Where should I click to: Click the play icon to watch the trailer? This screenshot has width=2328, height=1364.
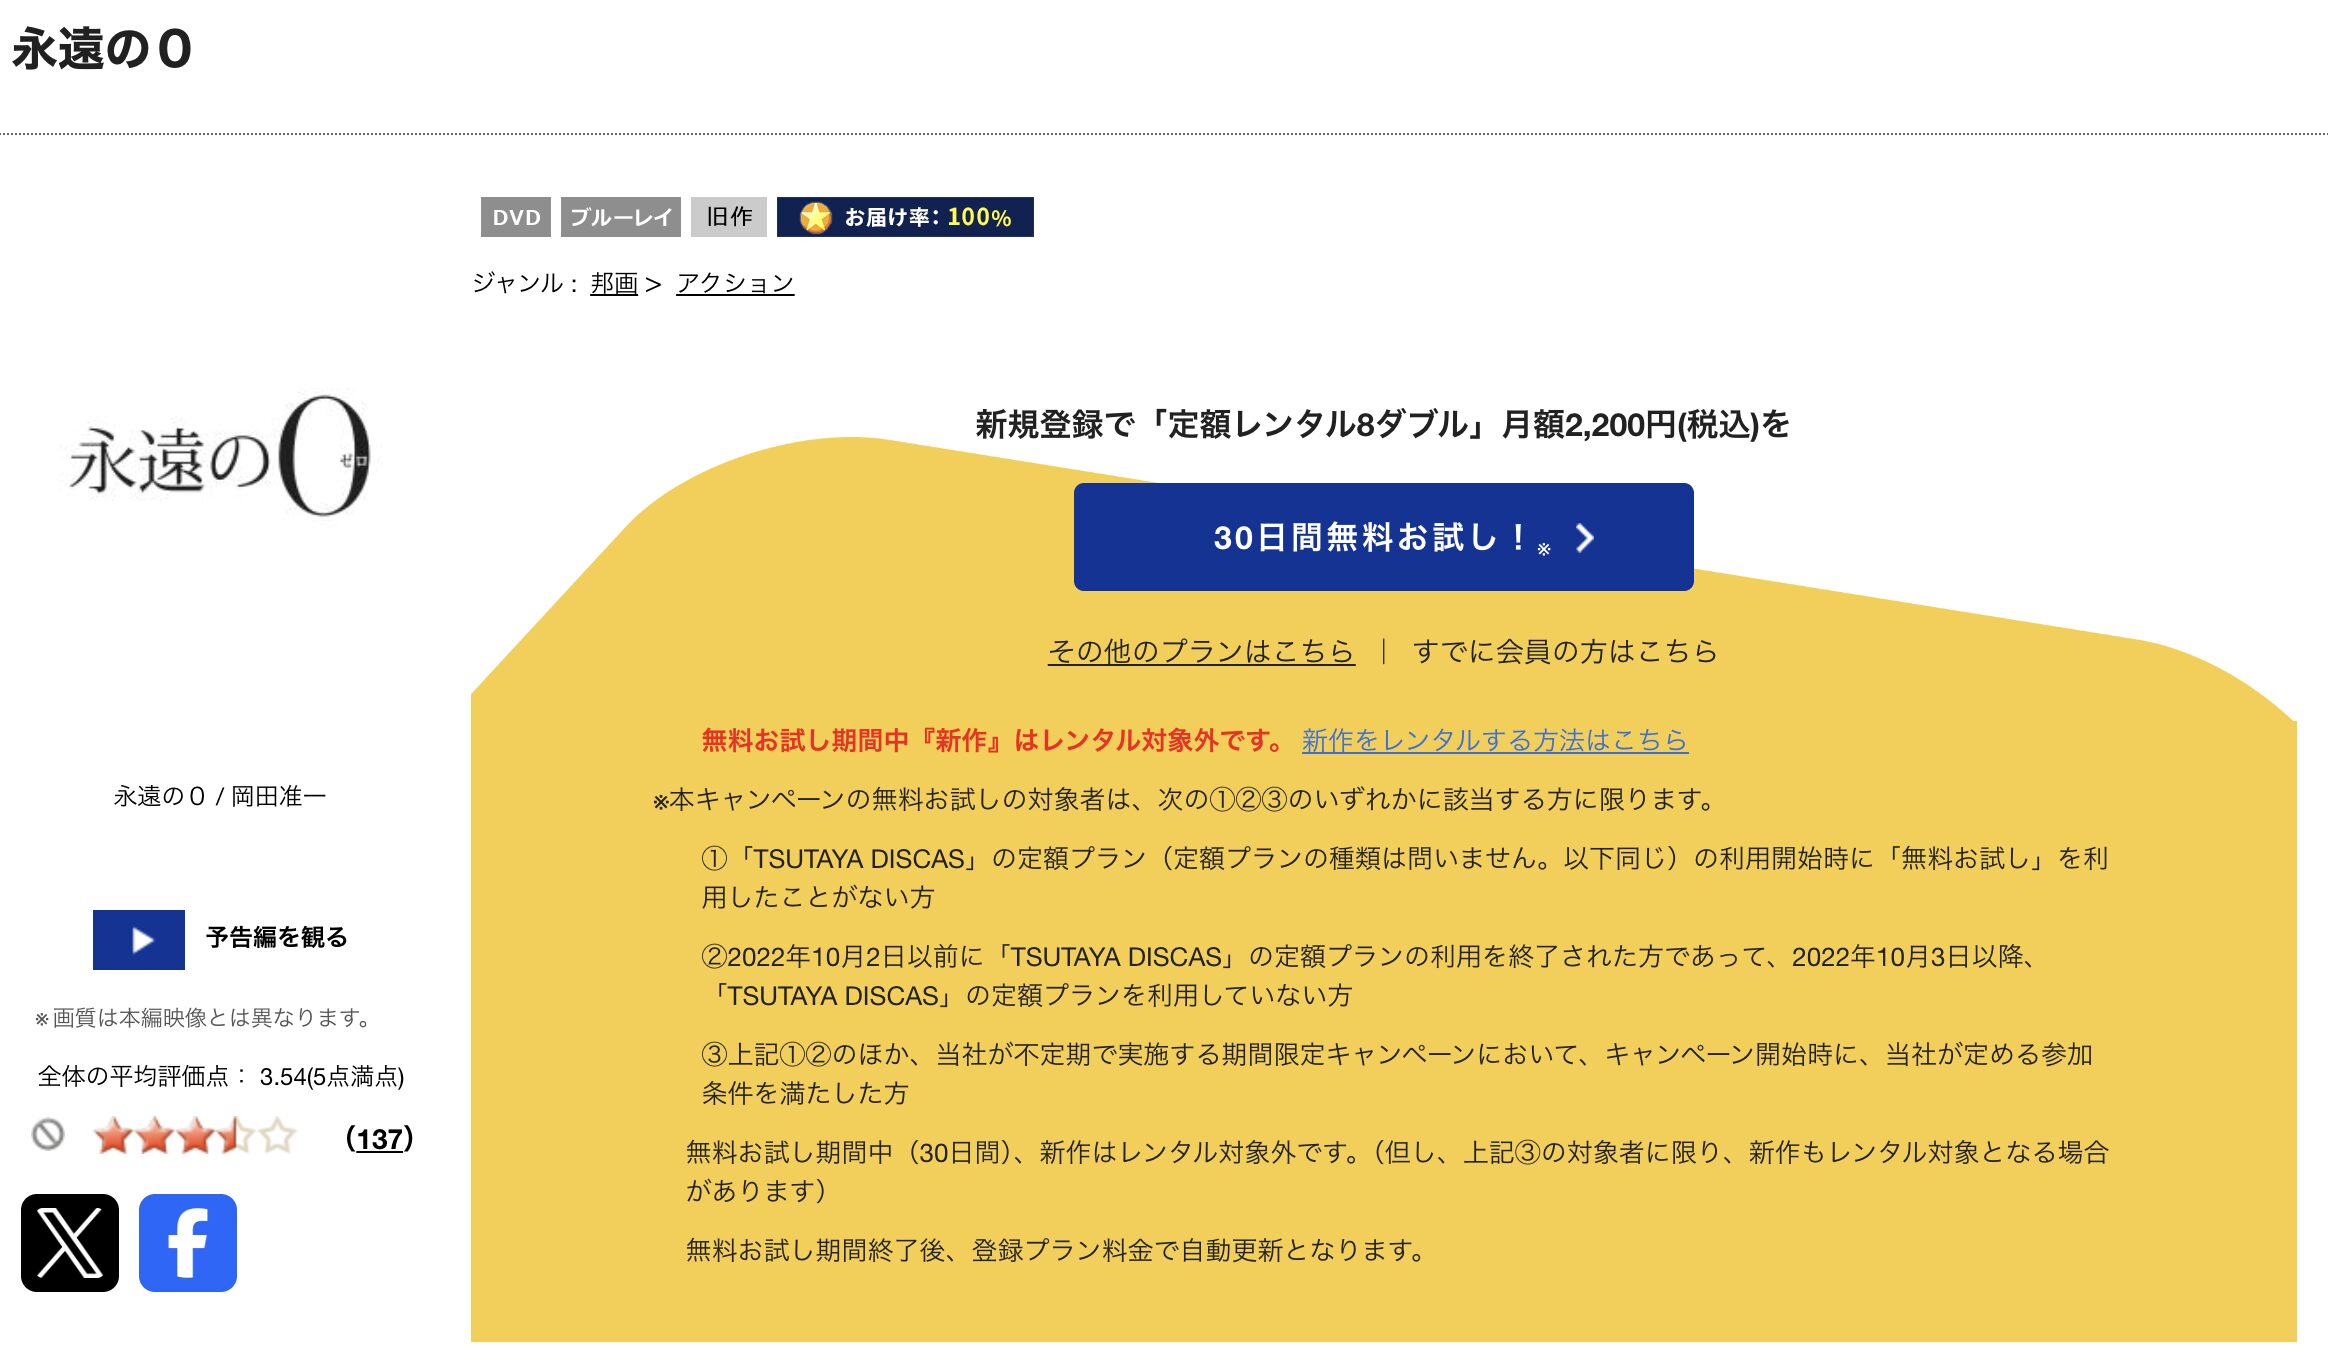pyautogui.click(x=139, y=939)
